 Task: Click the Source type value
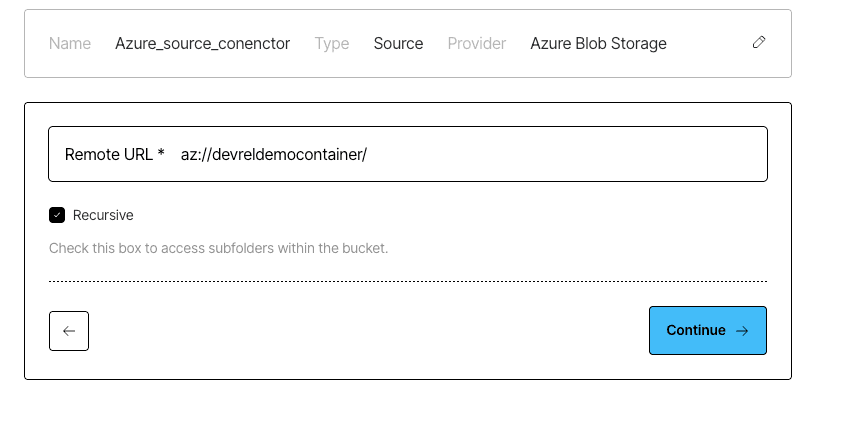coord(398,44)
